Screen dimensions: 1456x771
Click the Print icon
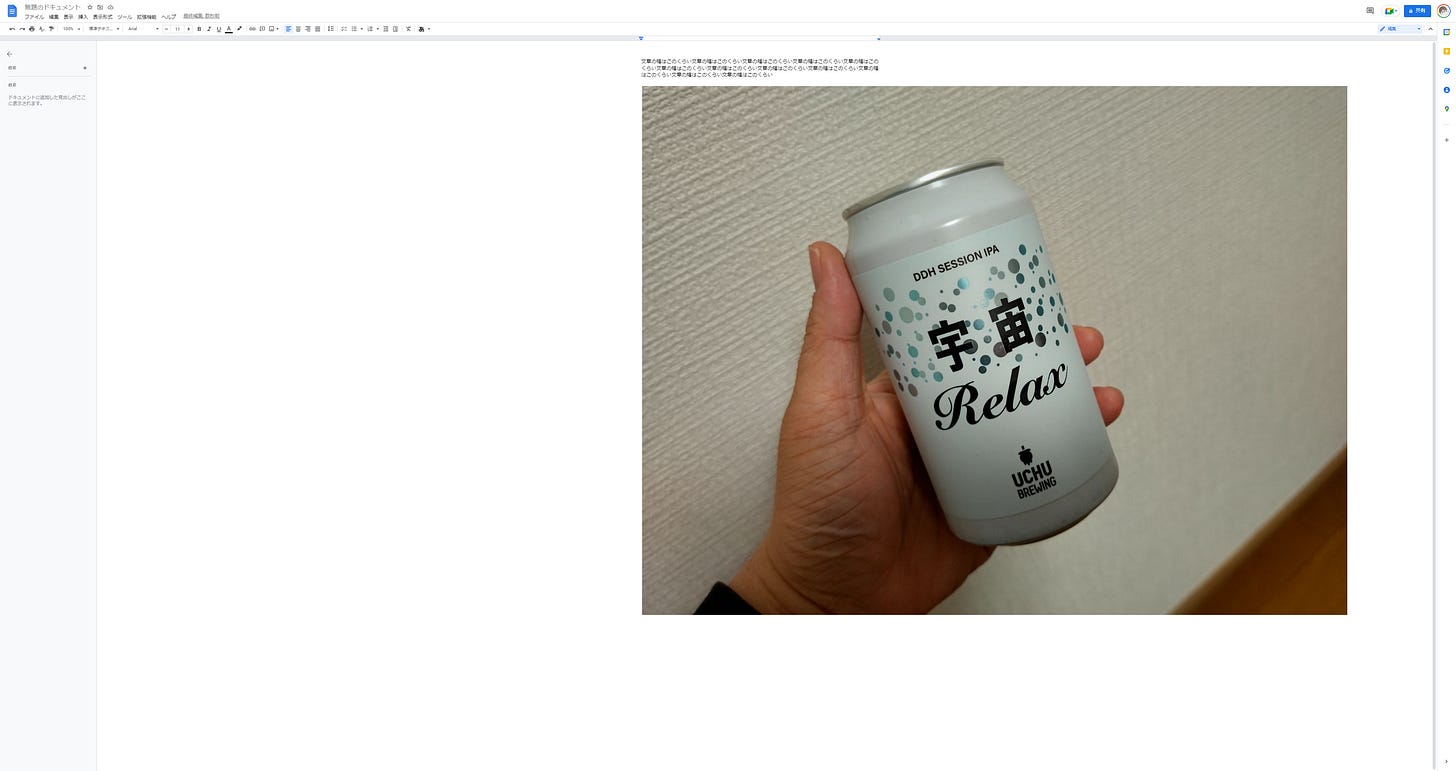(x=32, y=29)
